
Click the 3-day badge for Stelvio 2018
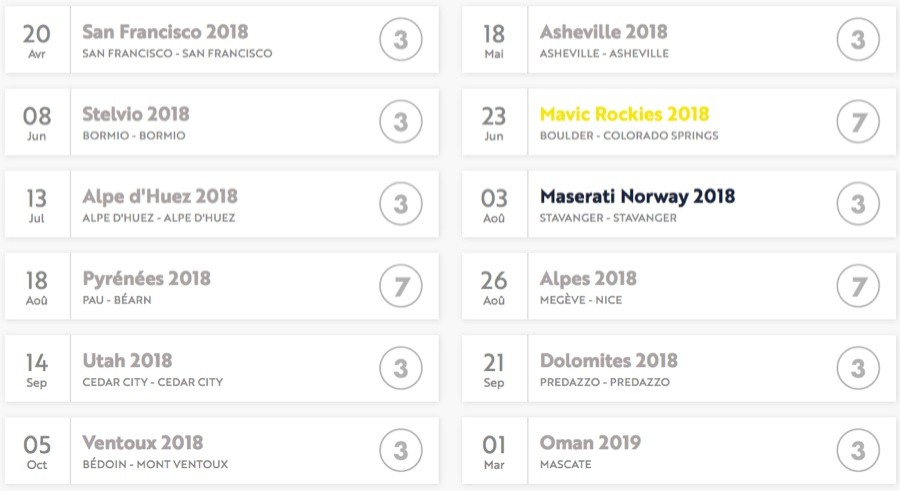(401, 122)
